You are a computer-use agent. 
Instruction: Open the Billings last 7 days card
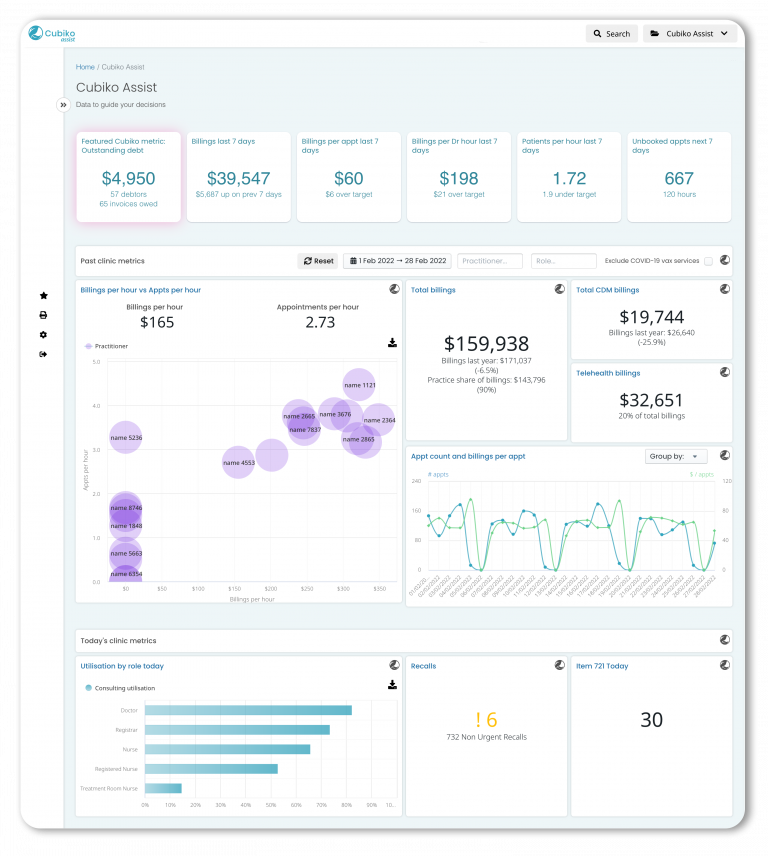[239, 177]
